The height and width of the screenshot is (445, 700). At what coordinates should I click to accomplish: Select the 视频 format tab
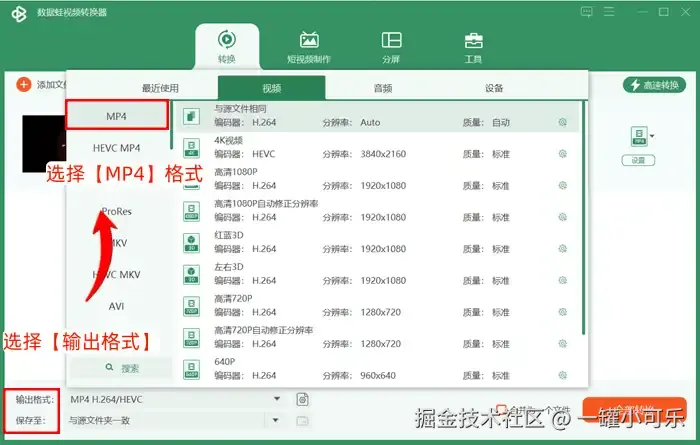[271, 88]
